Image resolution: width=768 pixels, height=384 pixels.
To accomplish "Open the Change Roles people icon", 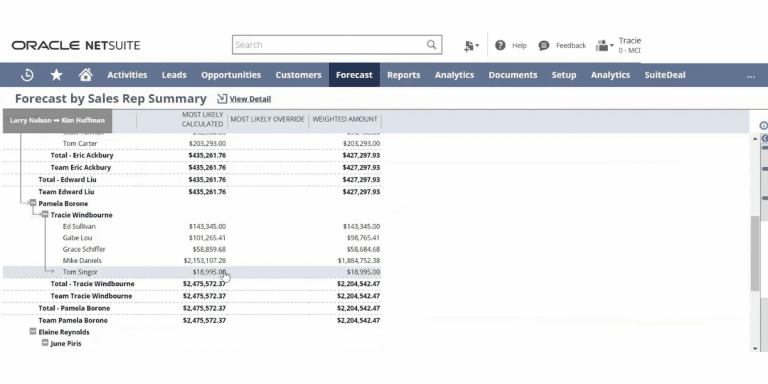I will 604,46.
